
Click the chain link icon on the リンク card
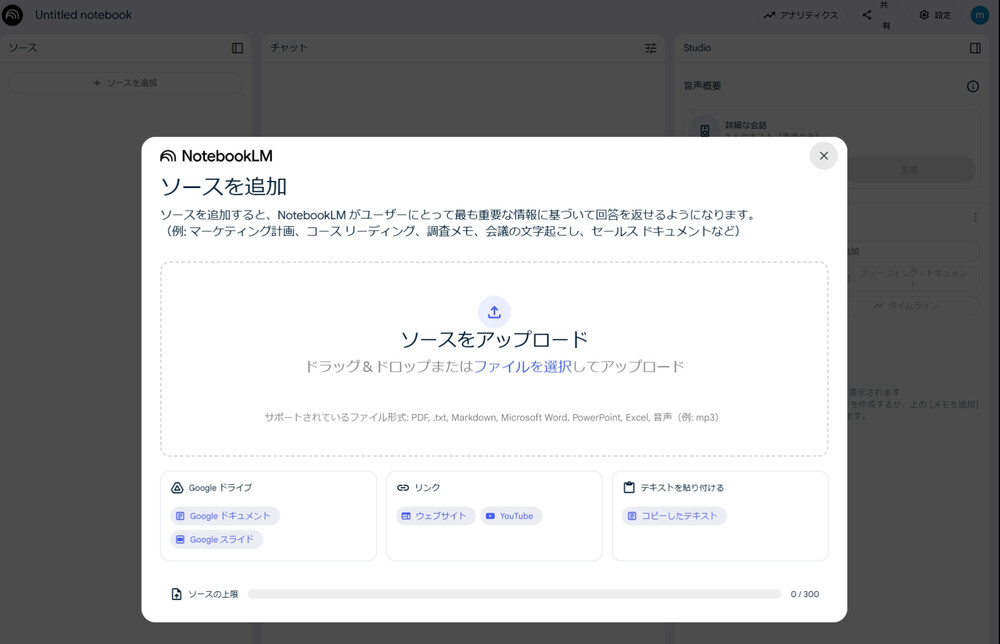[x=403, y=487]
